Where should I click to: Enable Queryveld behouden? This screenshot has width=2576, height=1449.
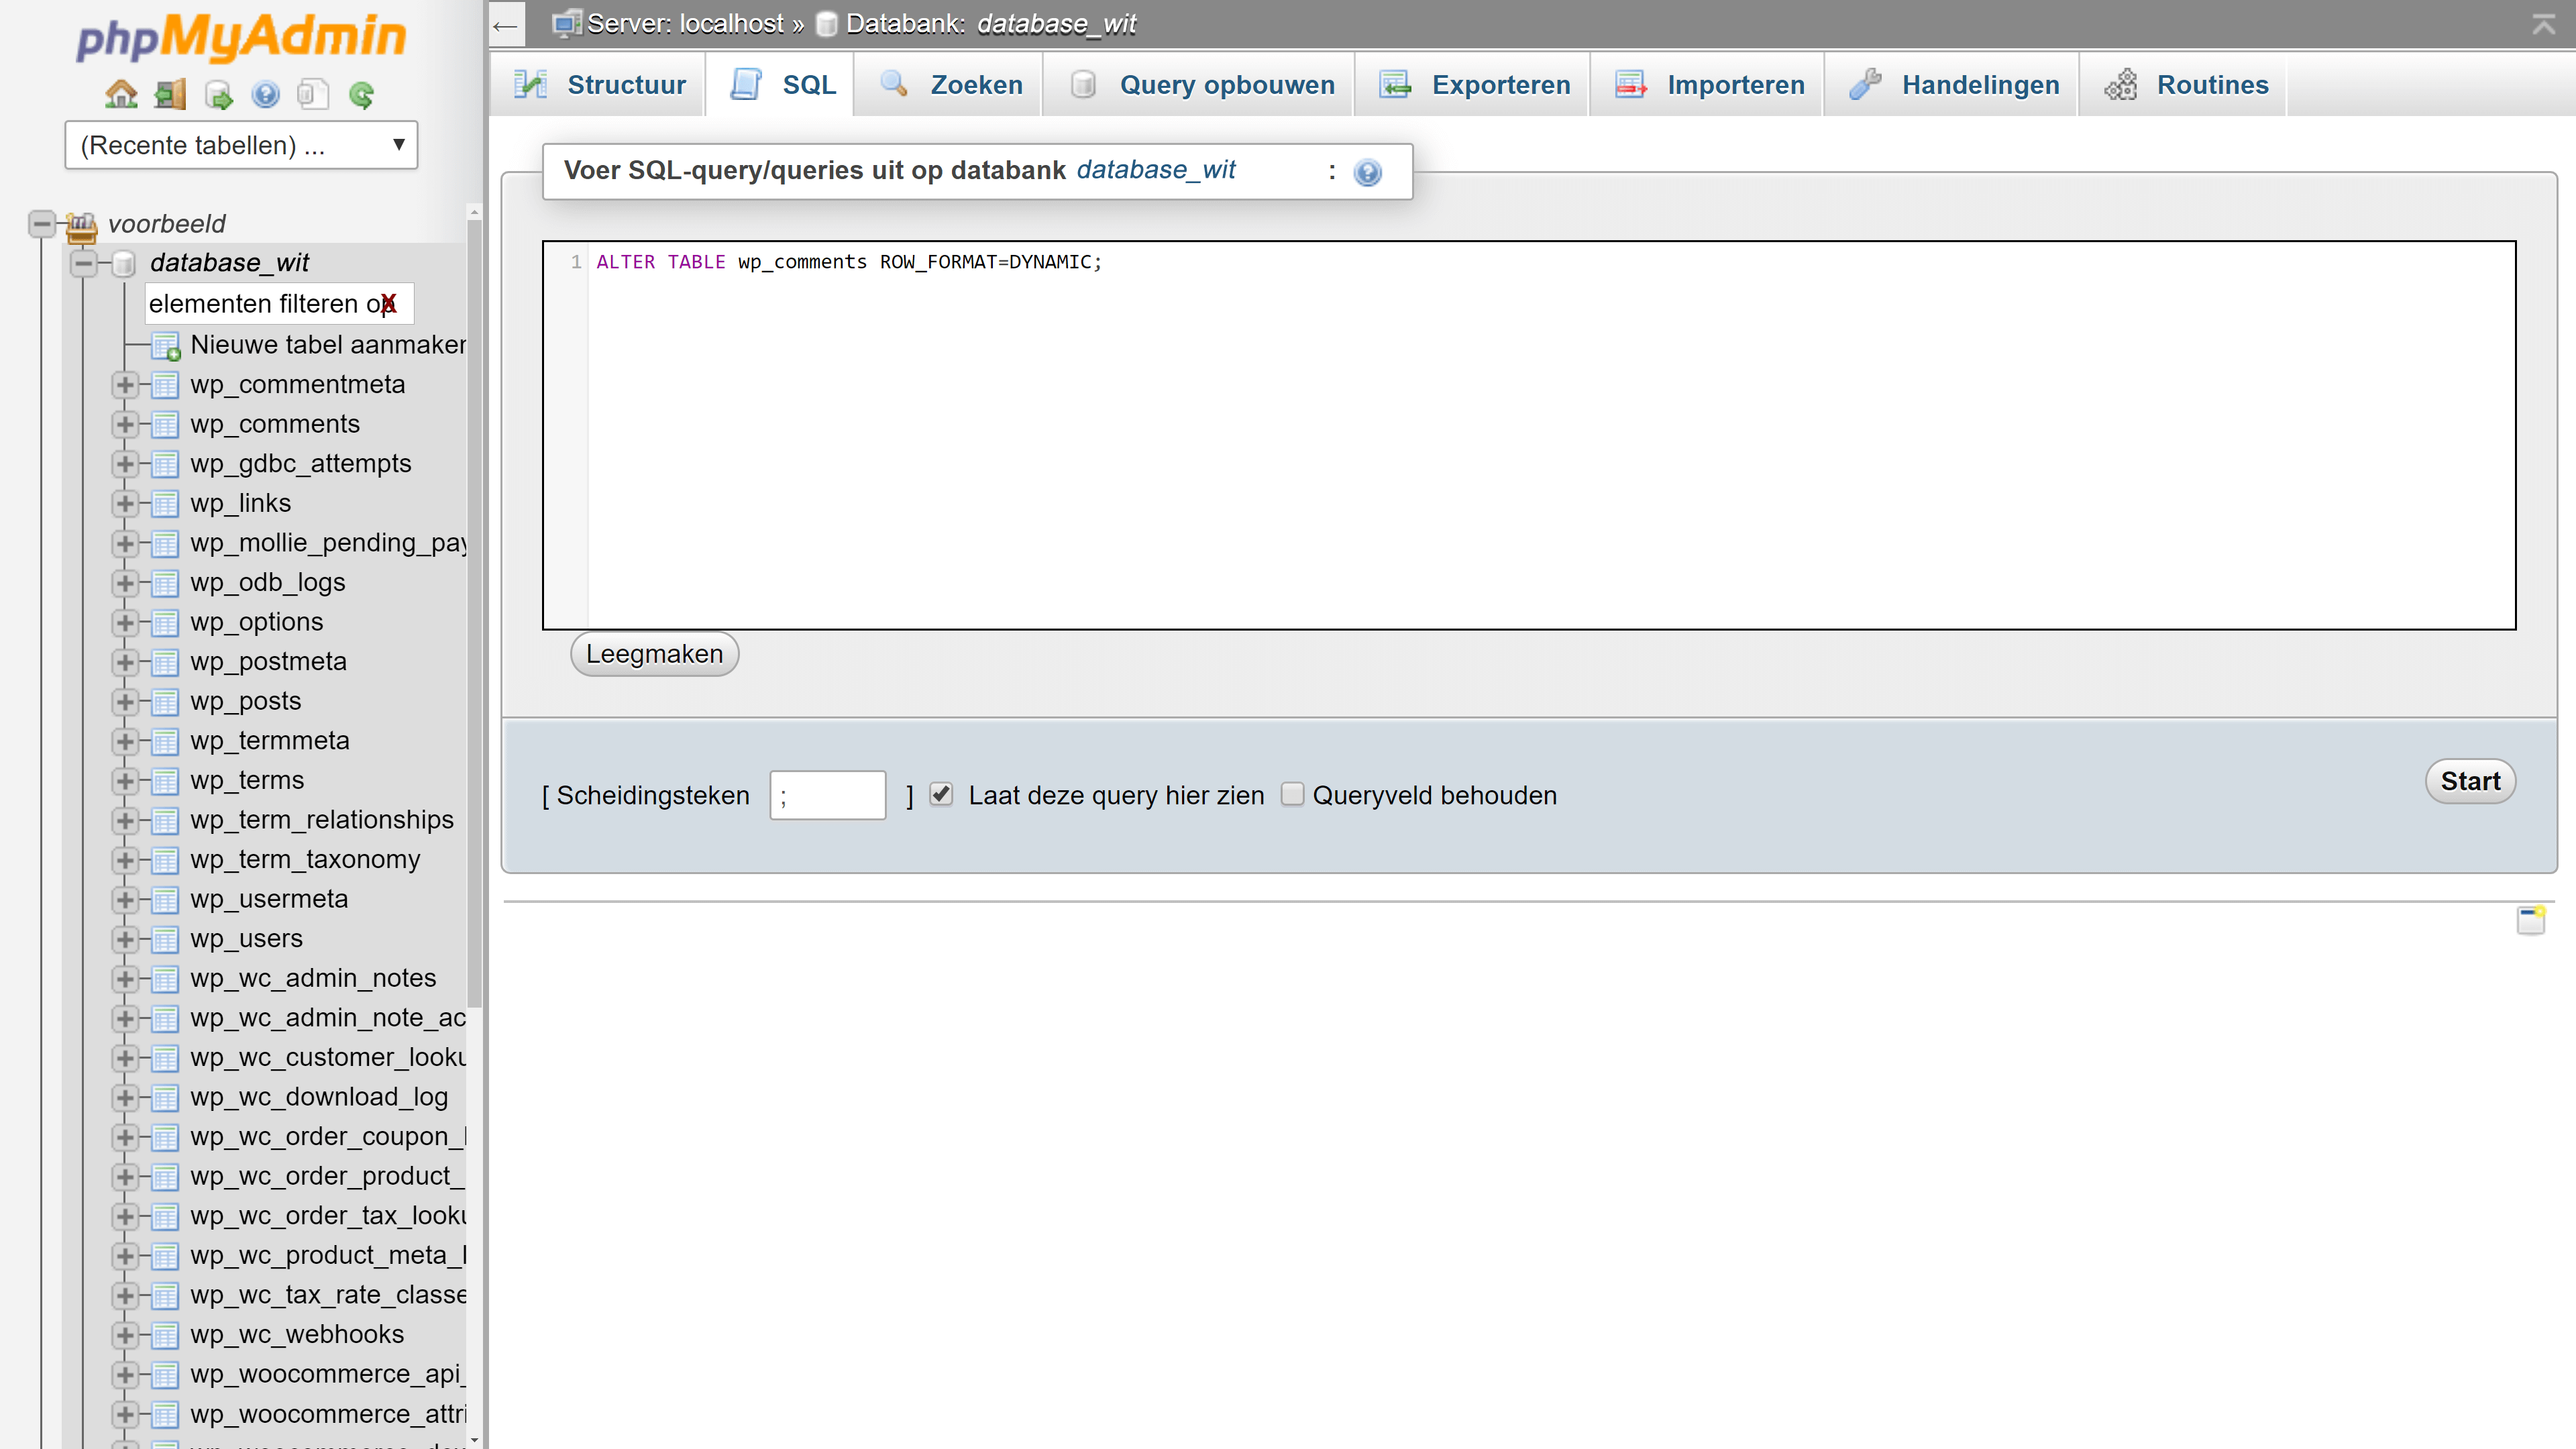point(1292,794)
